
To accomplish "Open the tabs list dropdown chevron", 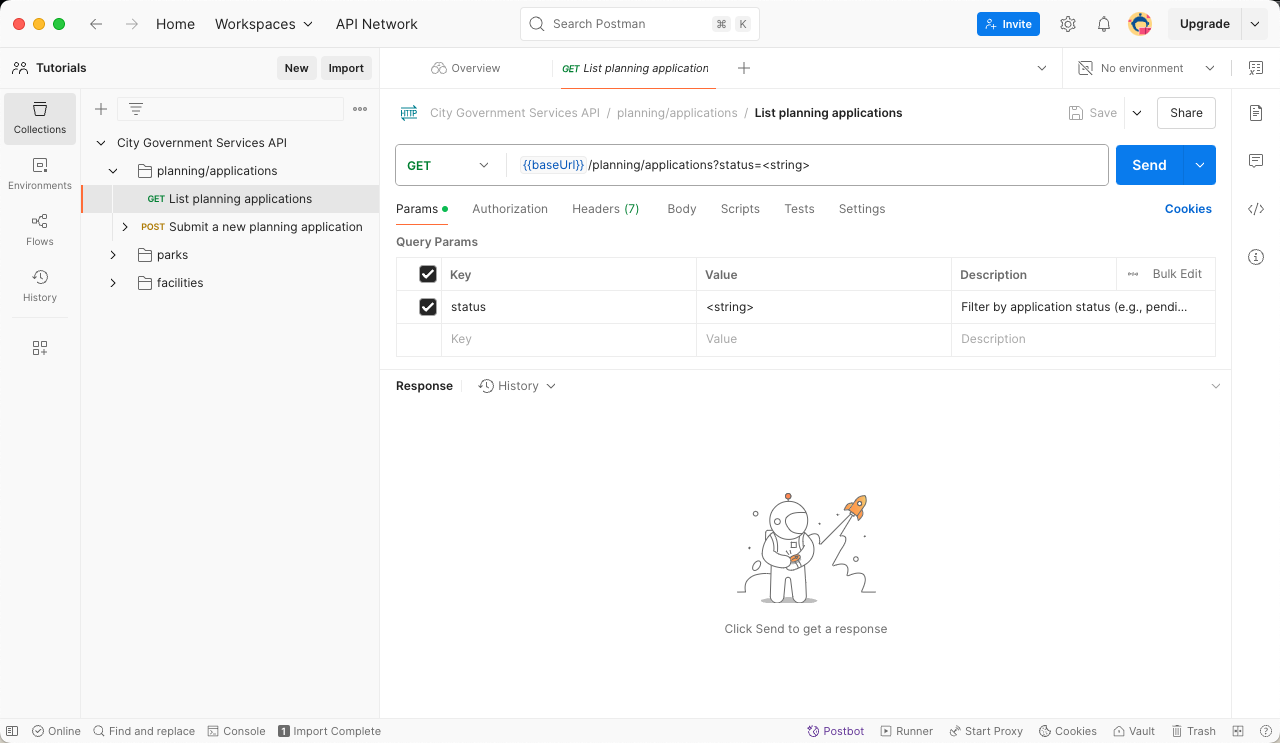I will (1042, 68).
